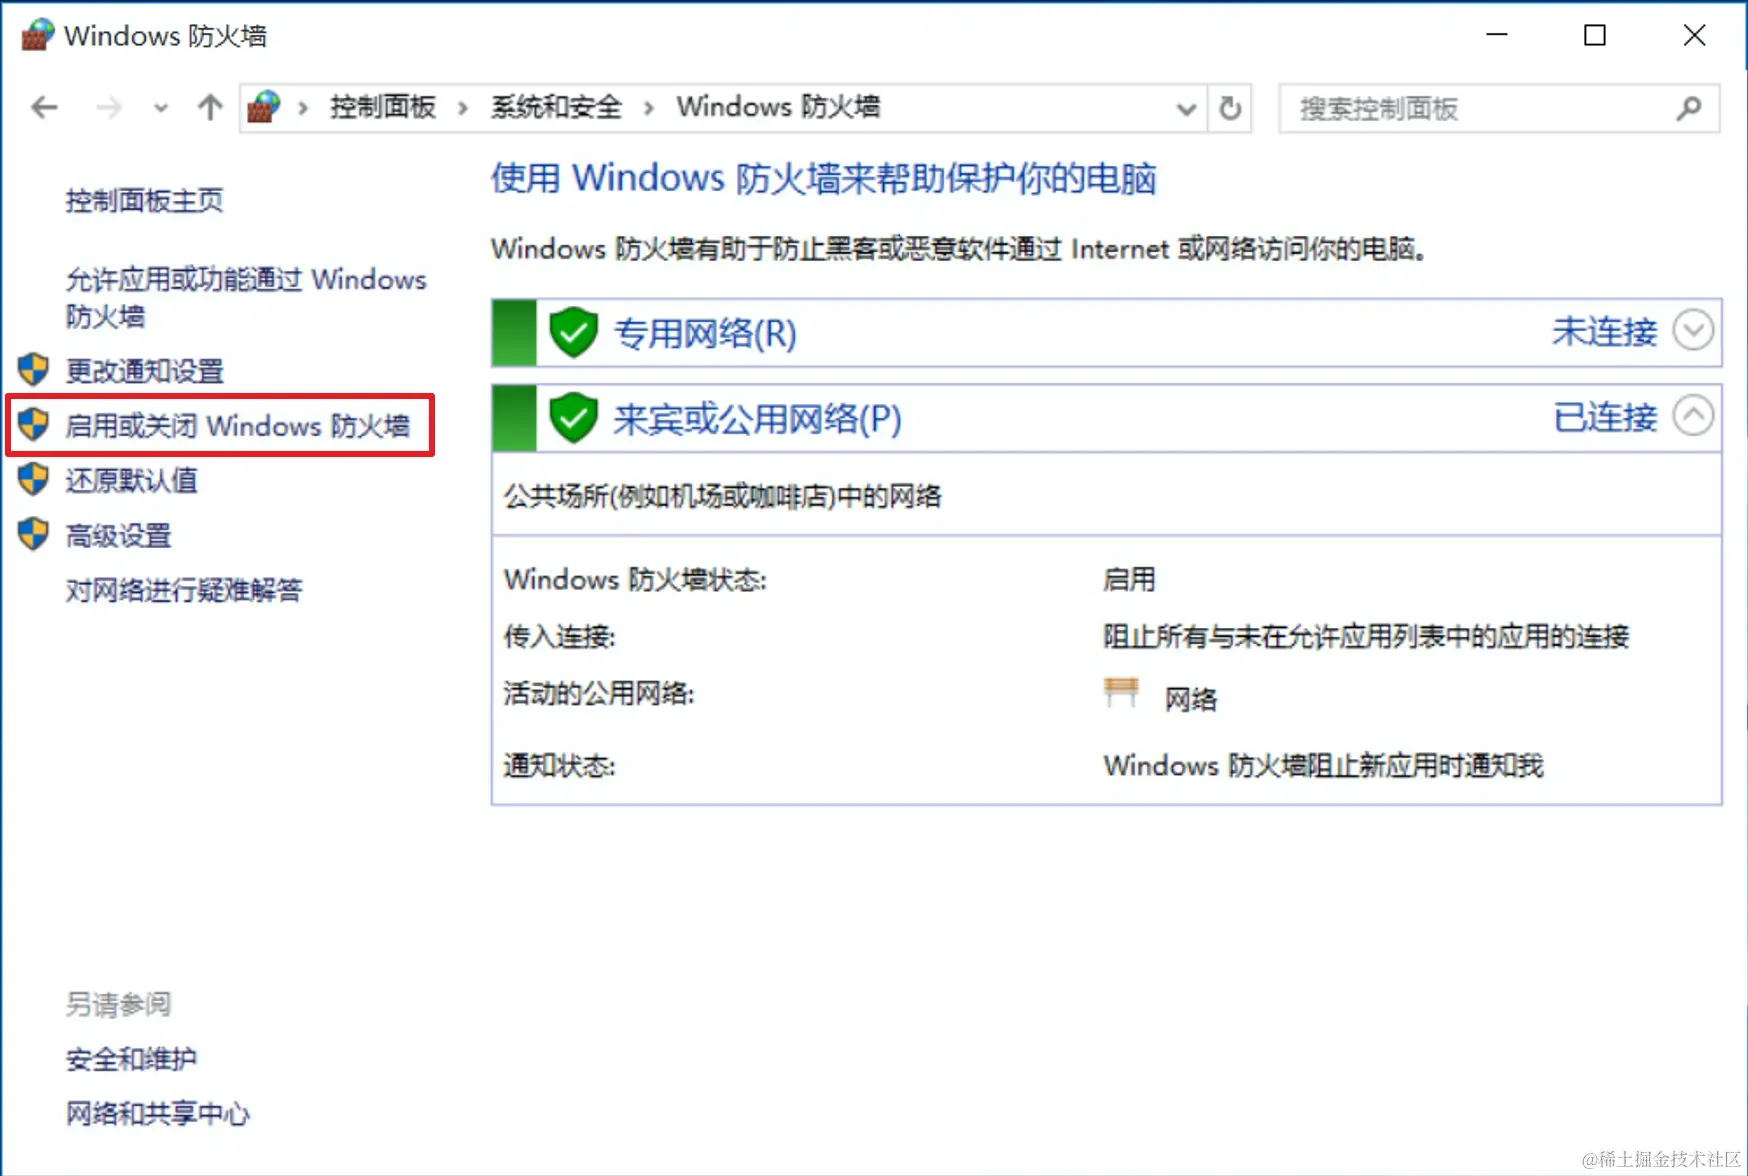This screenshot has height=1176, width=1748.
Task: Open the address bar history dropdown
Action: point(1186,108)
